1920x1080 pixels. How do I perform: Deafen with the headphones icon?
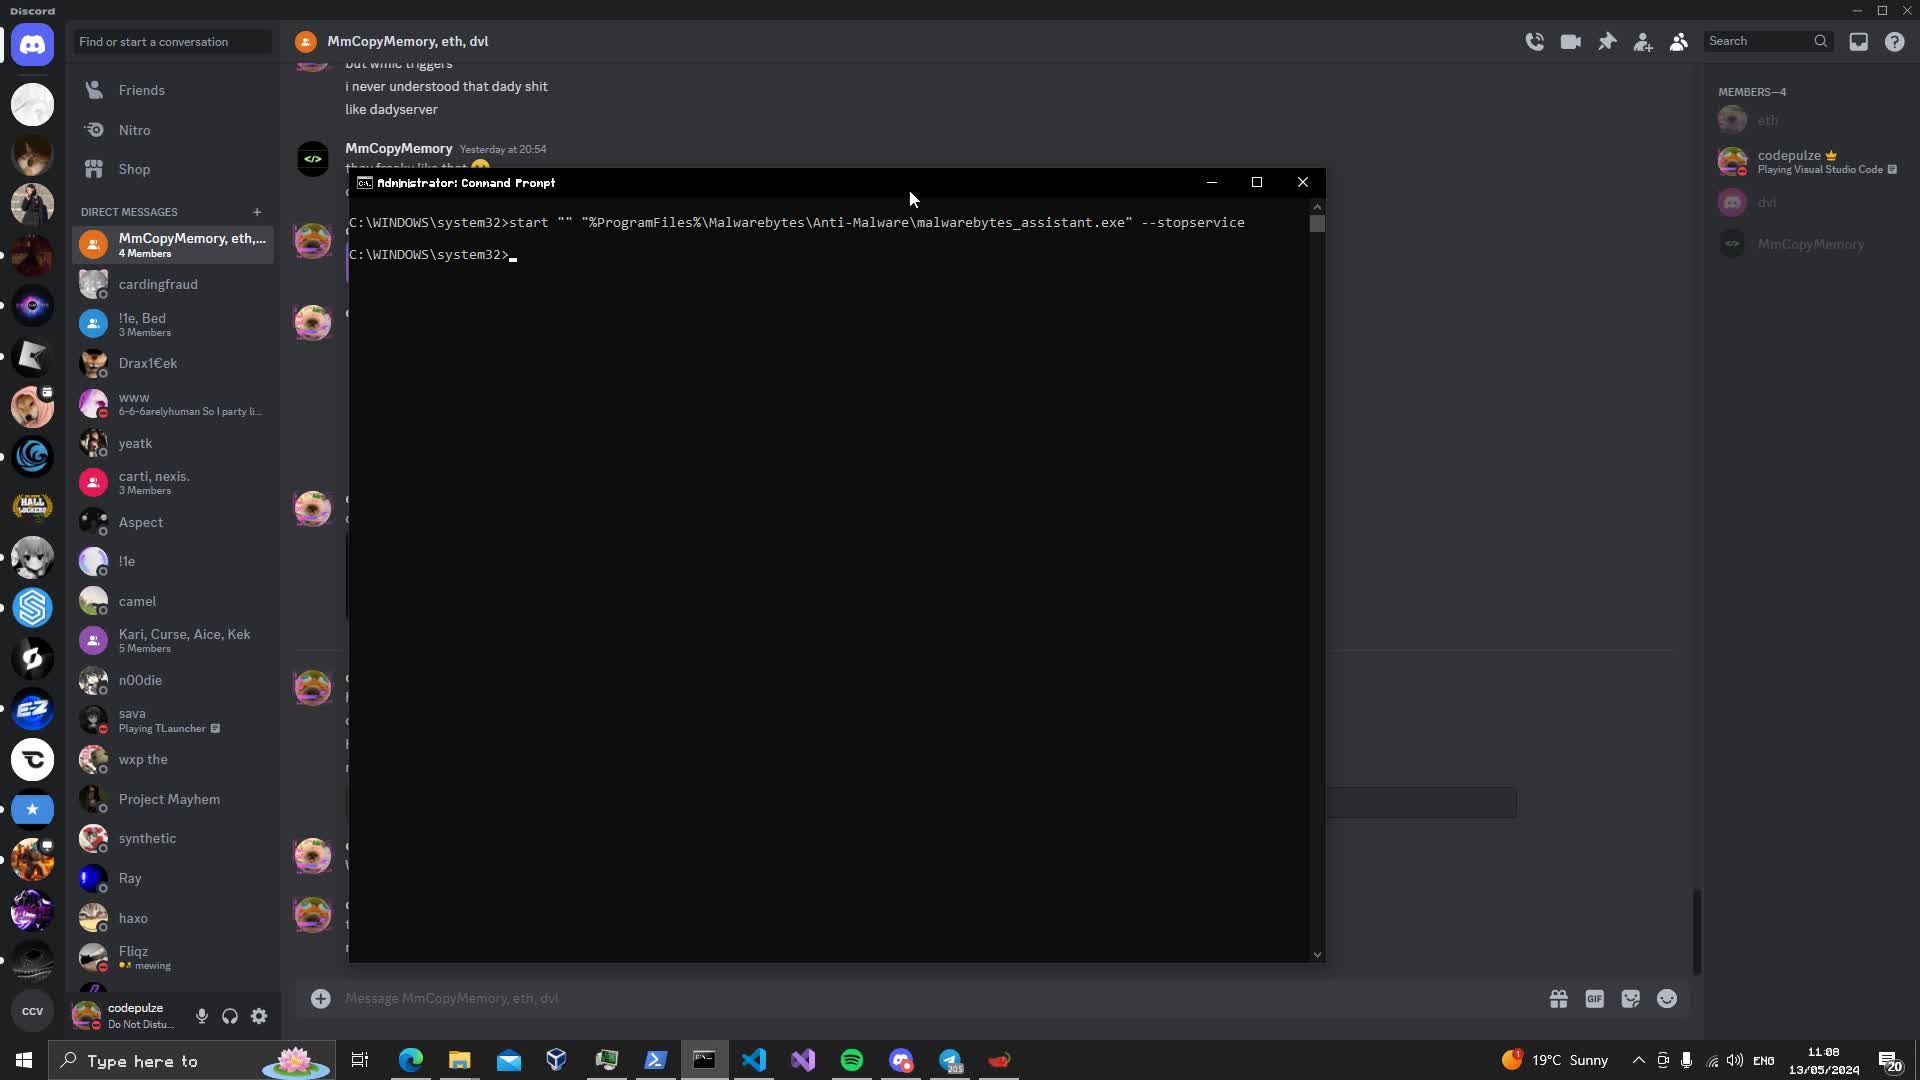click(x=230, y=1016)
